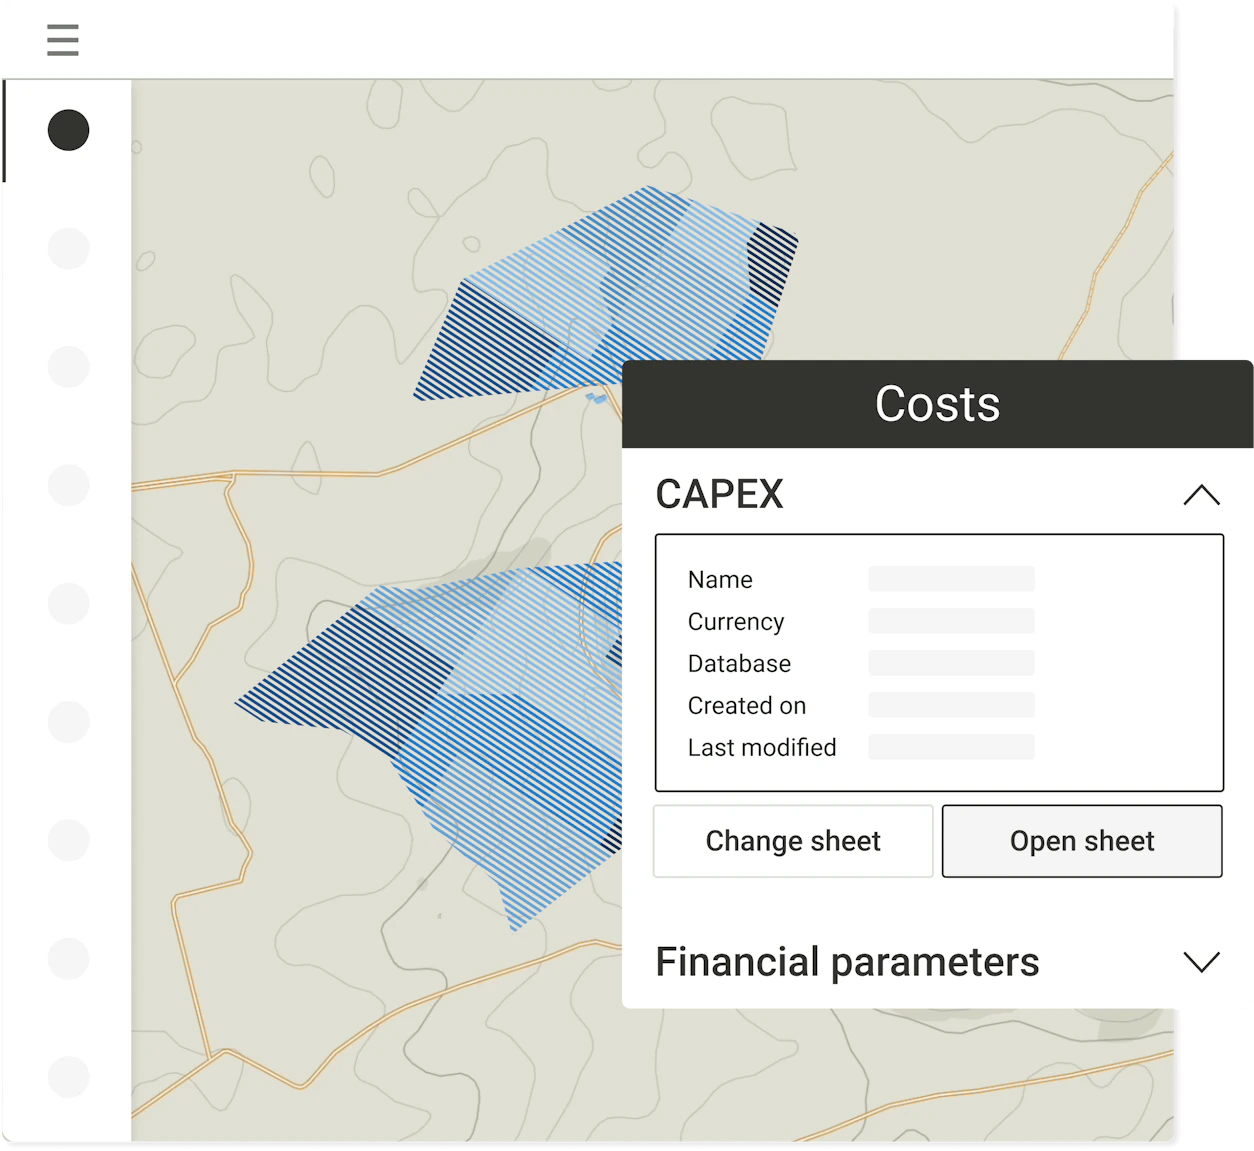
Task: Click the Change sheet button
Action: [793, 841]
